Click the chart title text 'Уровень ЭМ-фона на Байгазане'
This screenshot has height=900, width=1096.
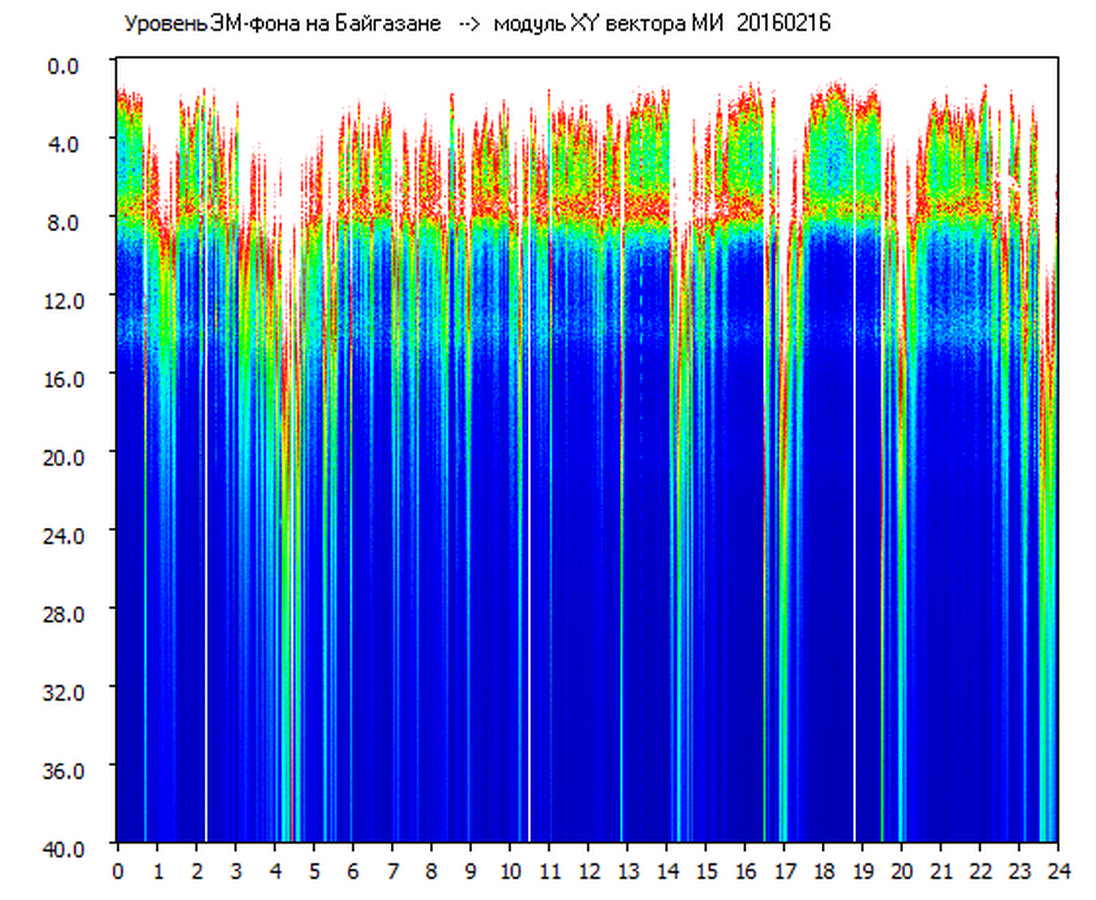282,24
